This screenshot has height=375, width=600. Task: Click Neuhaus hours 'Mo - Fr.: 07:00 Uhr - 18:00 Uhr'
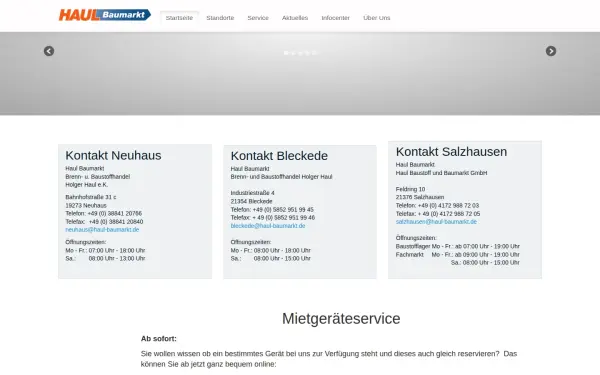[x=105, y=250]
